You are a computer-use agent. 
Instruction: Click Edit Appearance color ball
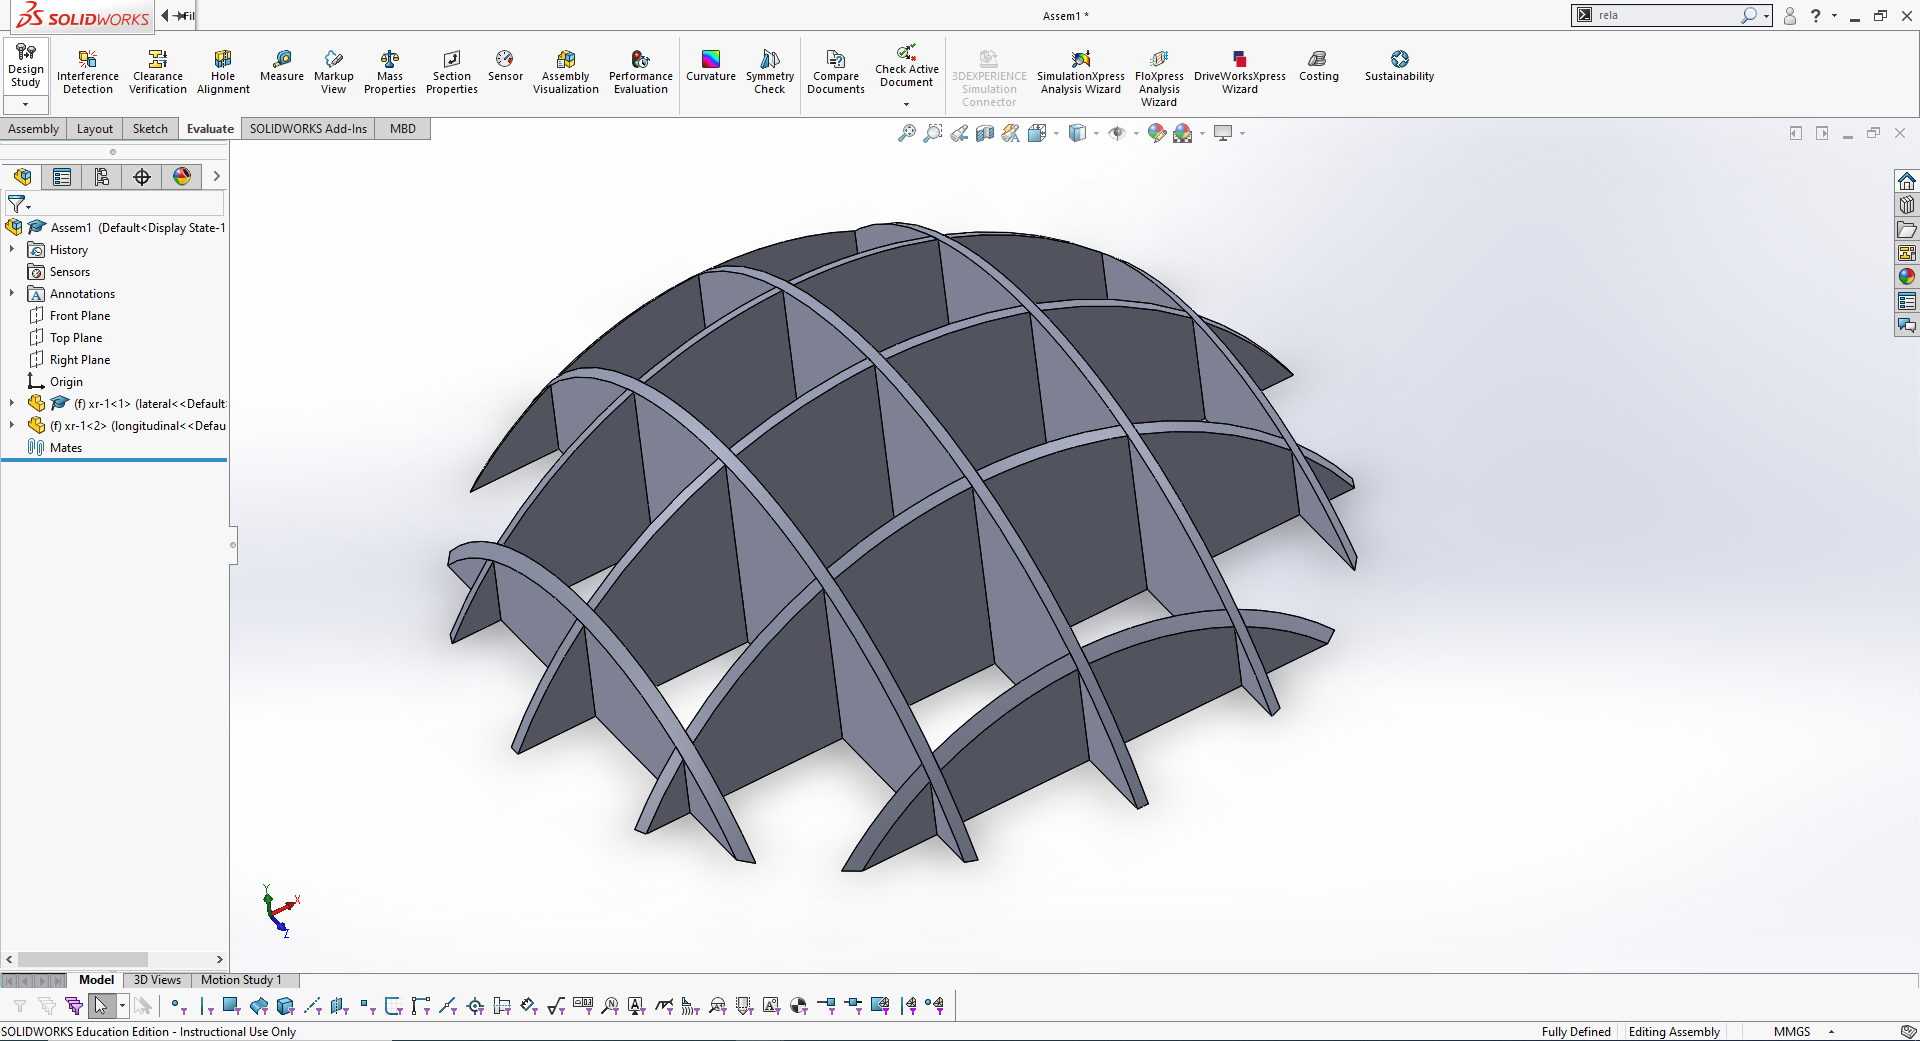pos(1157,133)
